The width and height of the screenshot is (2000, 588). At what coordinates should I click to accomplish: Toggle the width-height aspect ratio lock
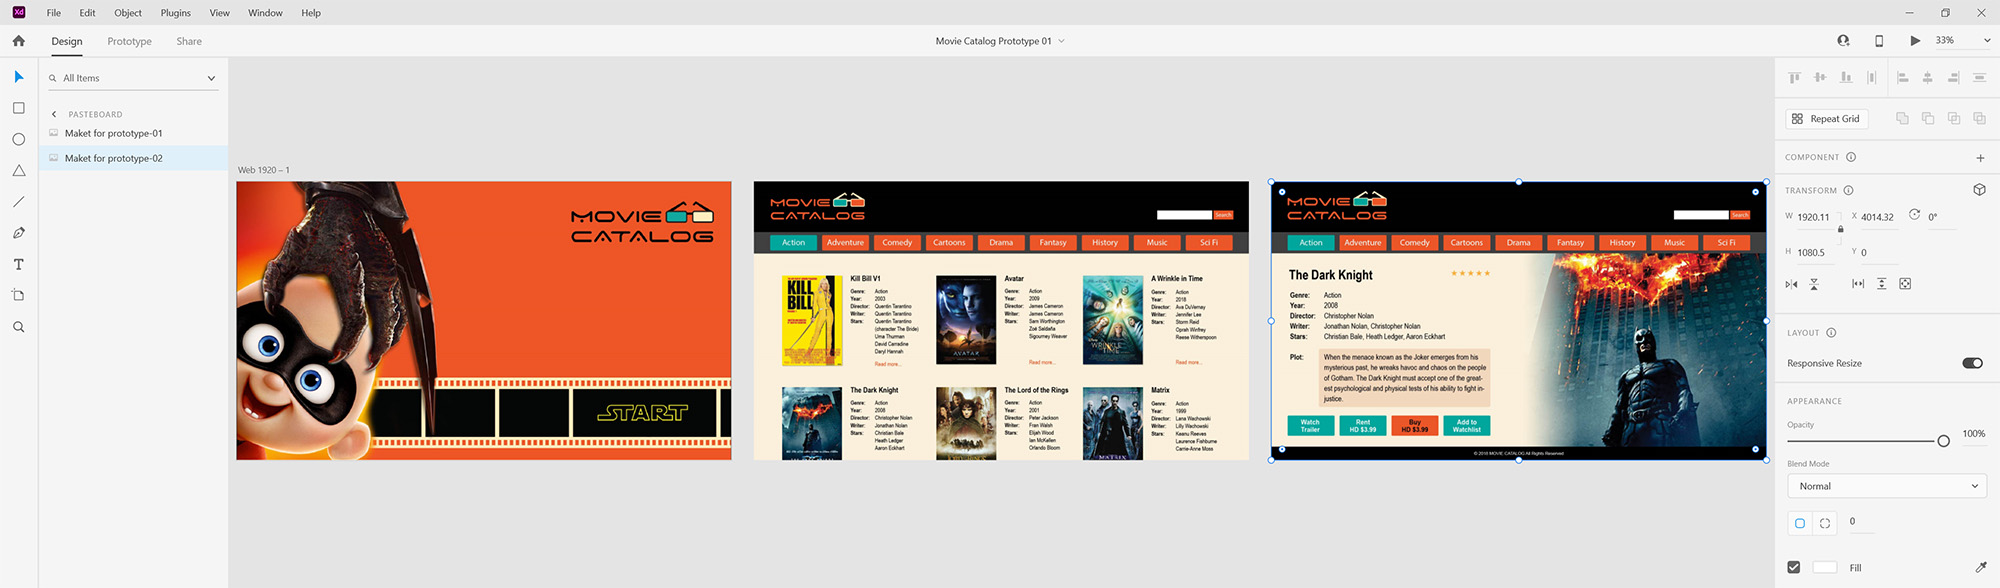(1840, 229)
